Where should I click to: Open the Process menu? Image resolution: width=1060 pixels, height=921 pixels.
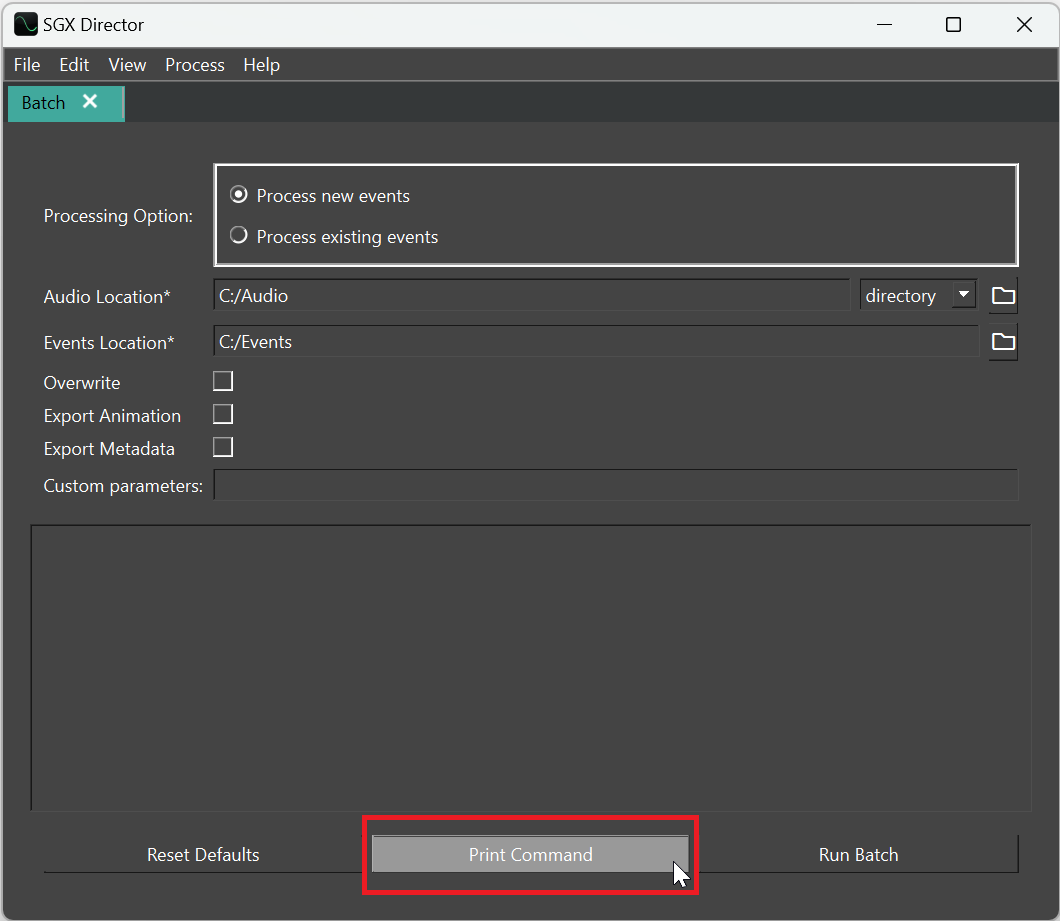(194, 65)
